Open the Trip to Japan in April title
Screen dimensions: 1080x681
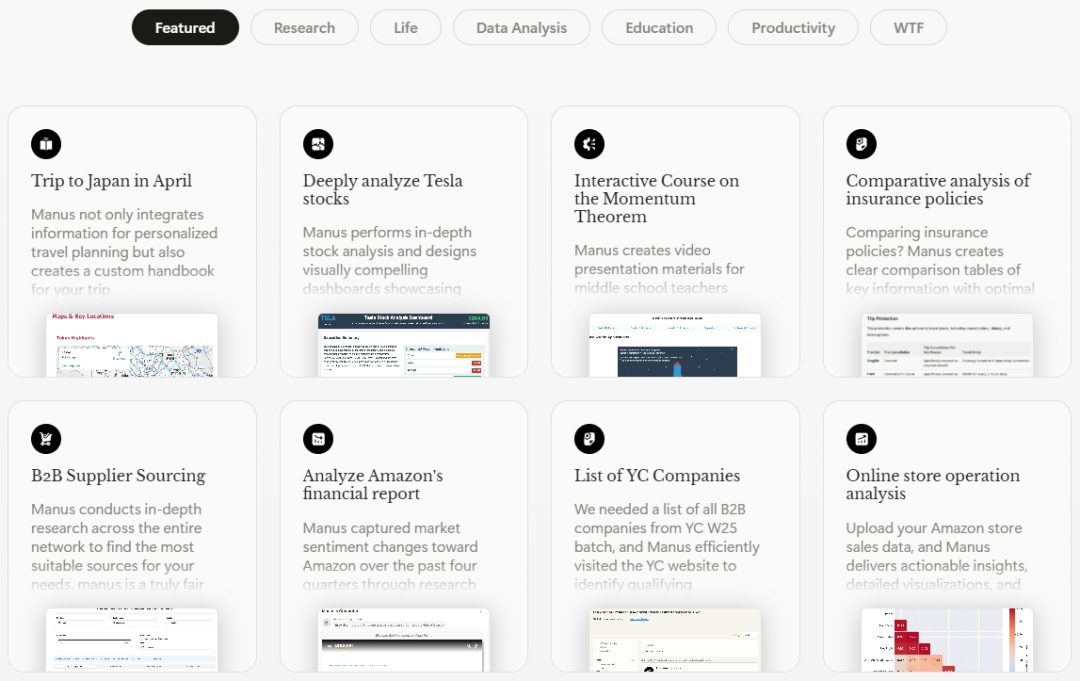(x=111, y=181)
